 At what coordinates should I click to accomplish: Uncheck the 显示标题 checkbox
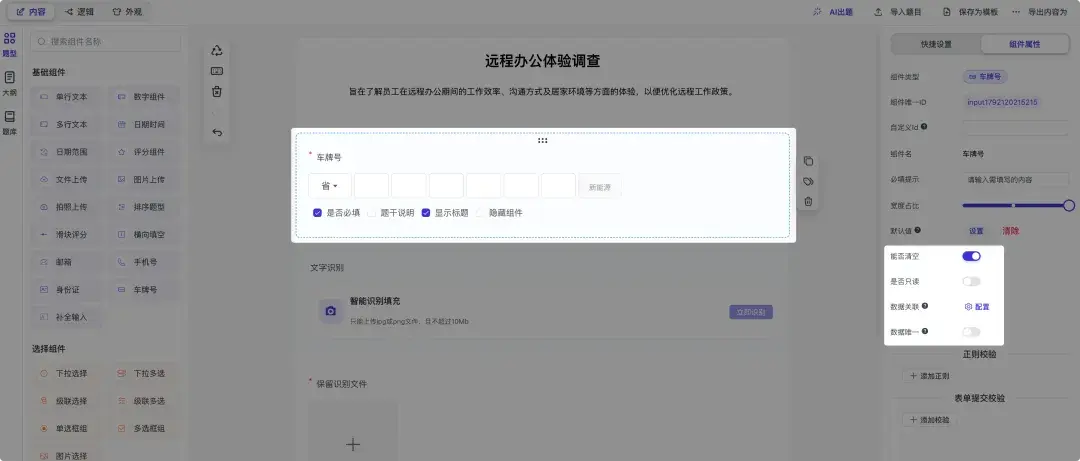point(426,213)
